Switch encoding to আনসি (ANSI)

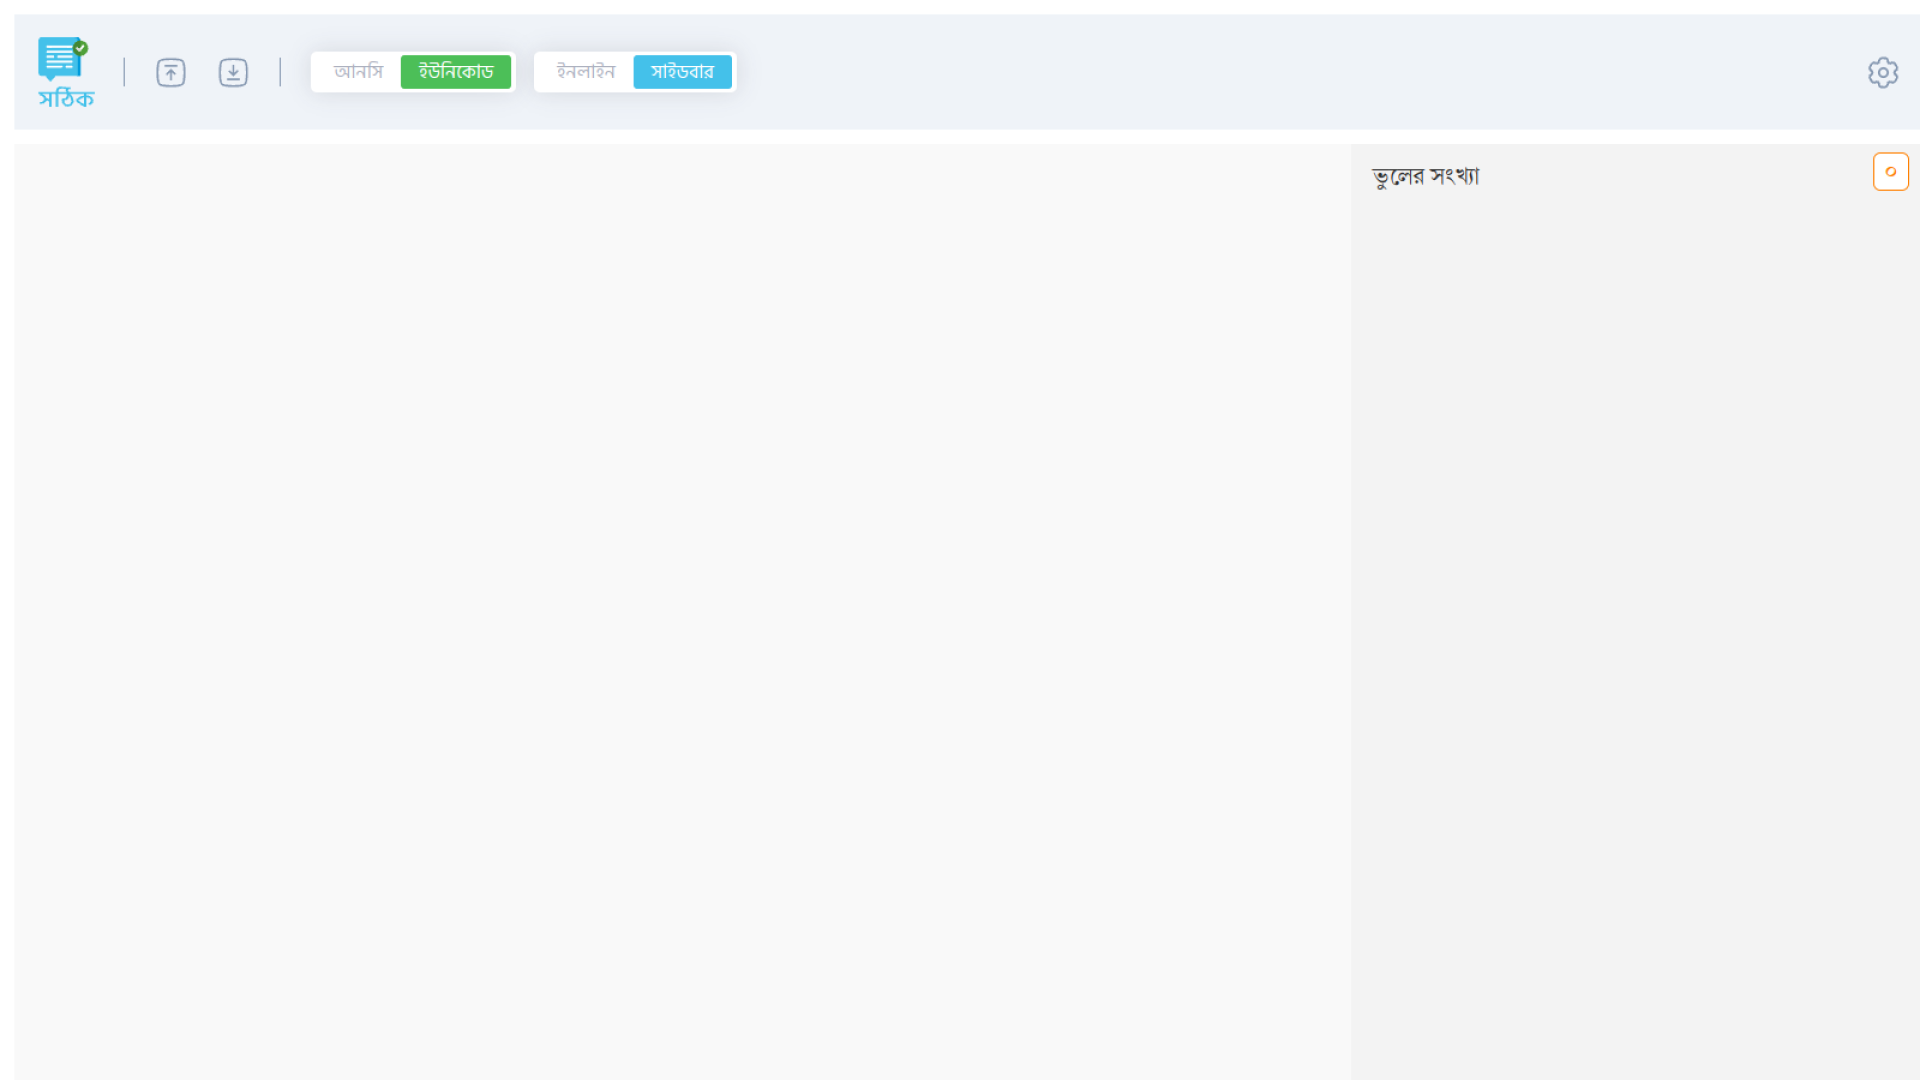click(x=358, y=72)
